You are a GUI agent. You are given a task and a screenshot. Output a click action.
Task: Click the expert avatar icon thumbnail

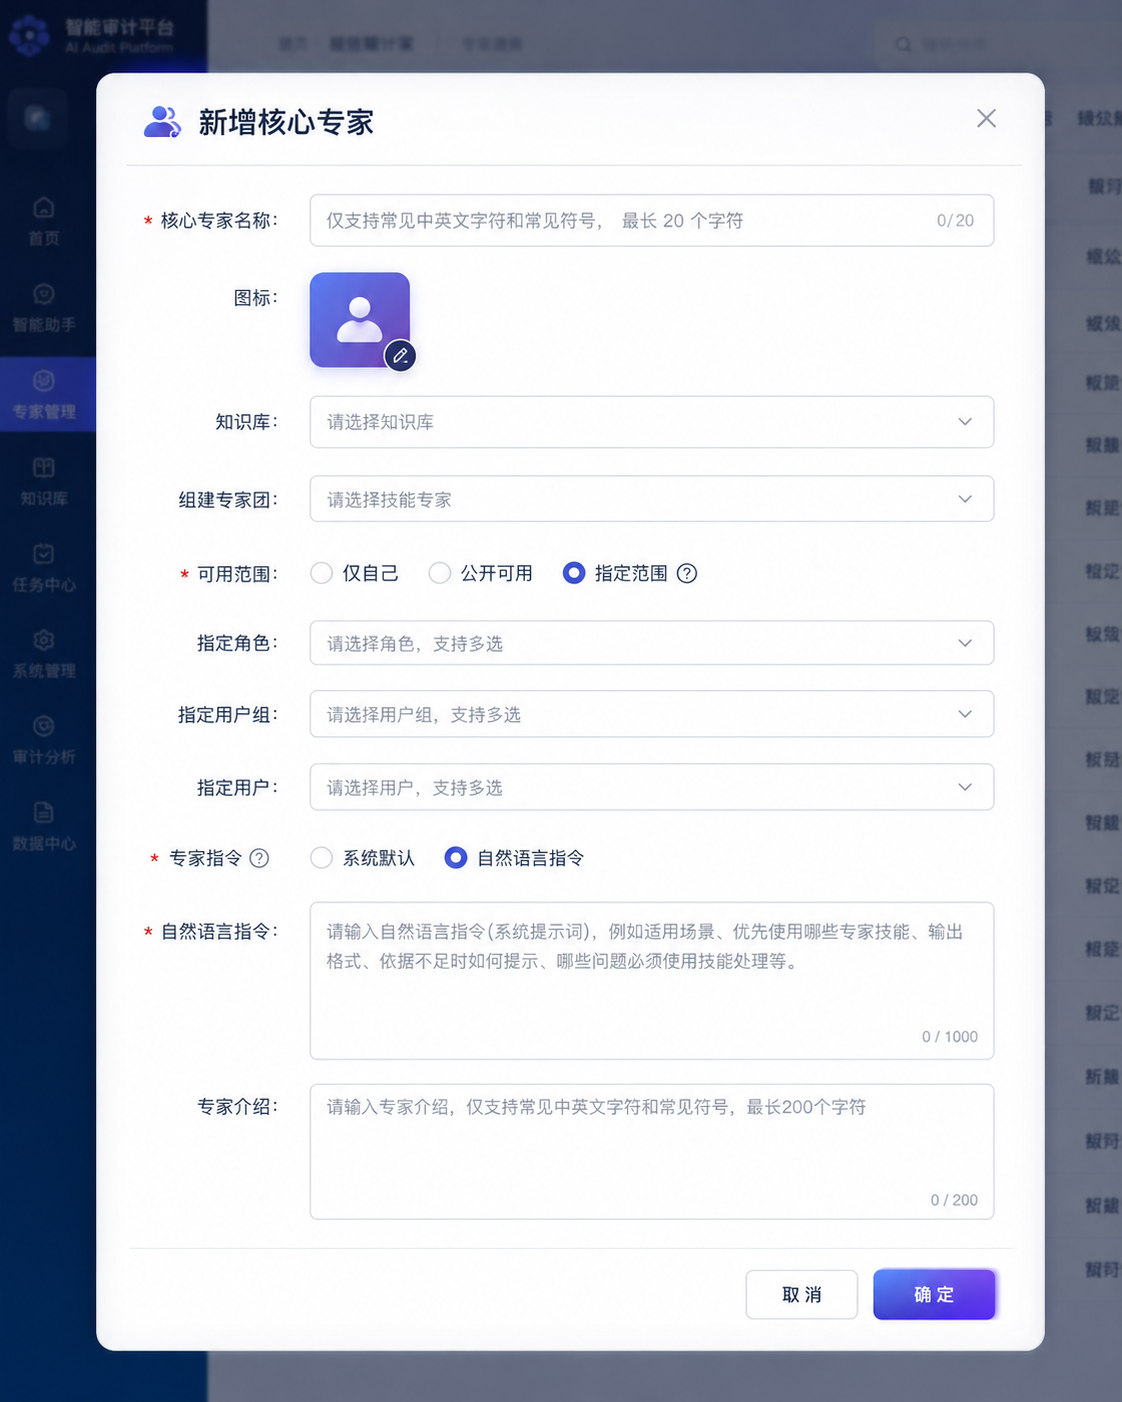[x=360, y=320]
